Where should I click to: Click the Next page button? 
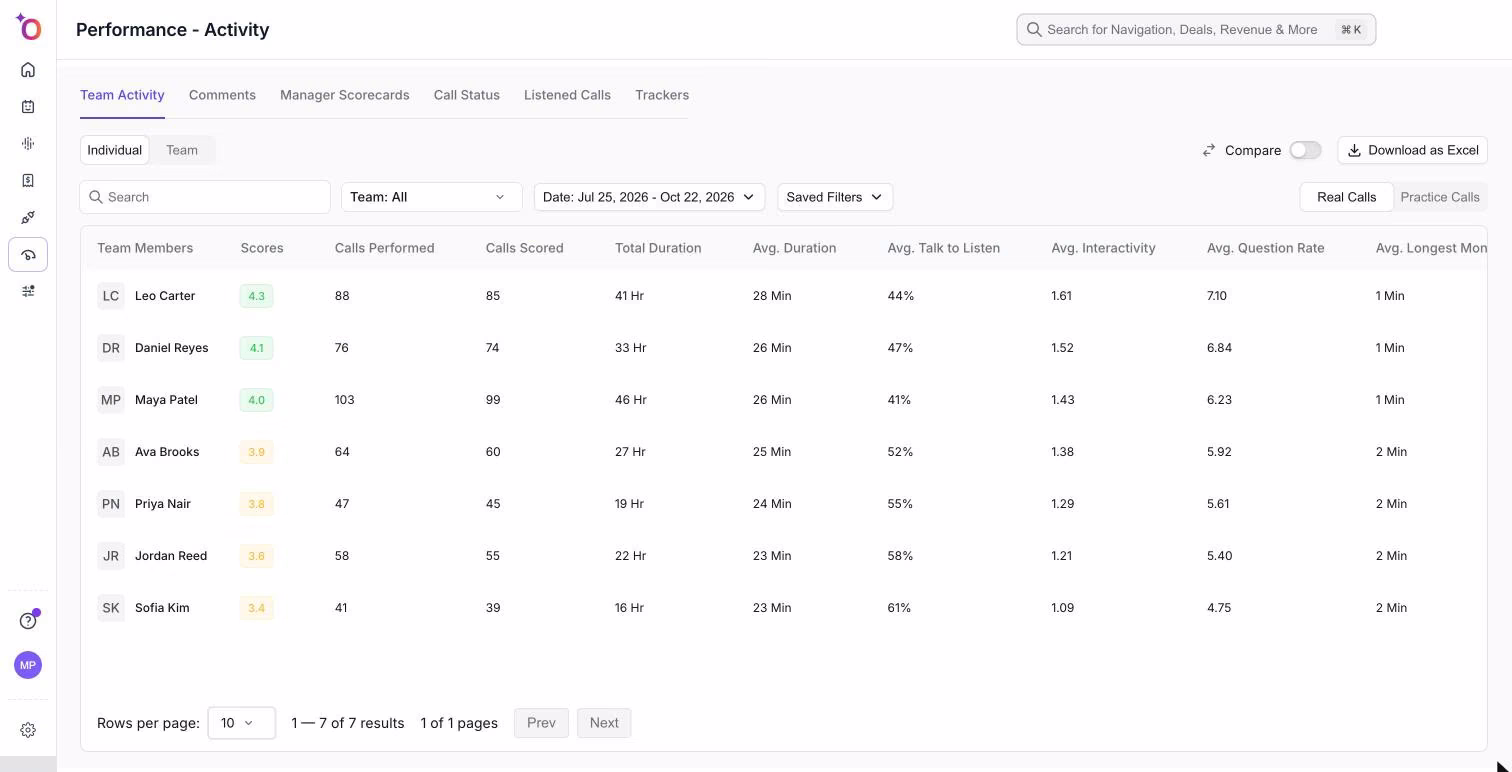[x=604, y=723]
